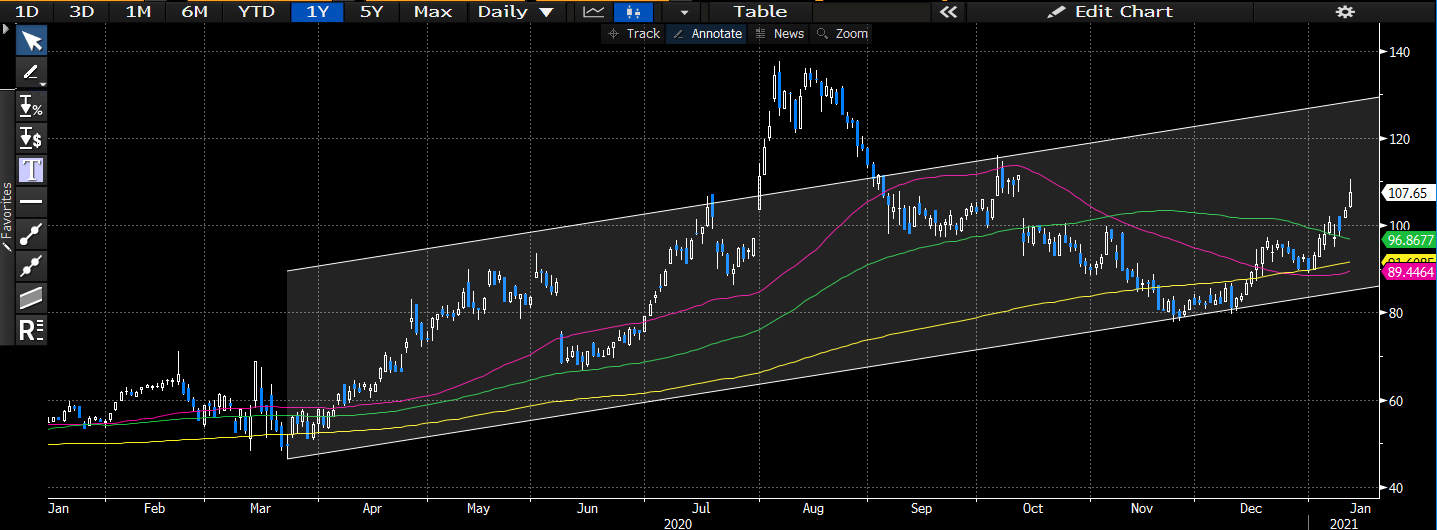Select the trend line tool
The height and width of the screenshot is (530, 1437).
(31, 233)
